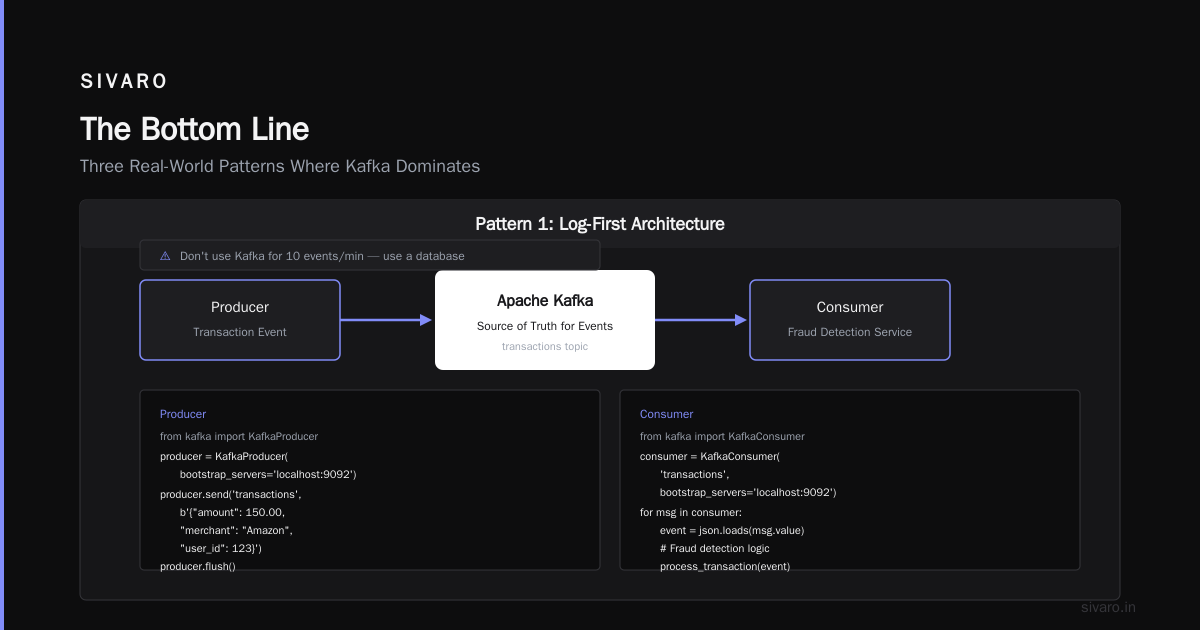The height and width of the screenshot is (630, 1200).
Task: Click the Pattern 1: Log-First Architecture header
Action: [600, 224]
